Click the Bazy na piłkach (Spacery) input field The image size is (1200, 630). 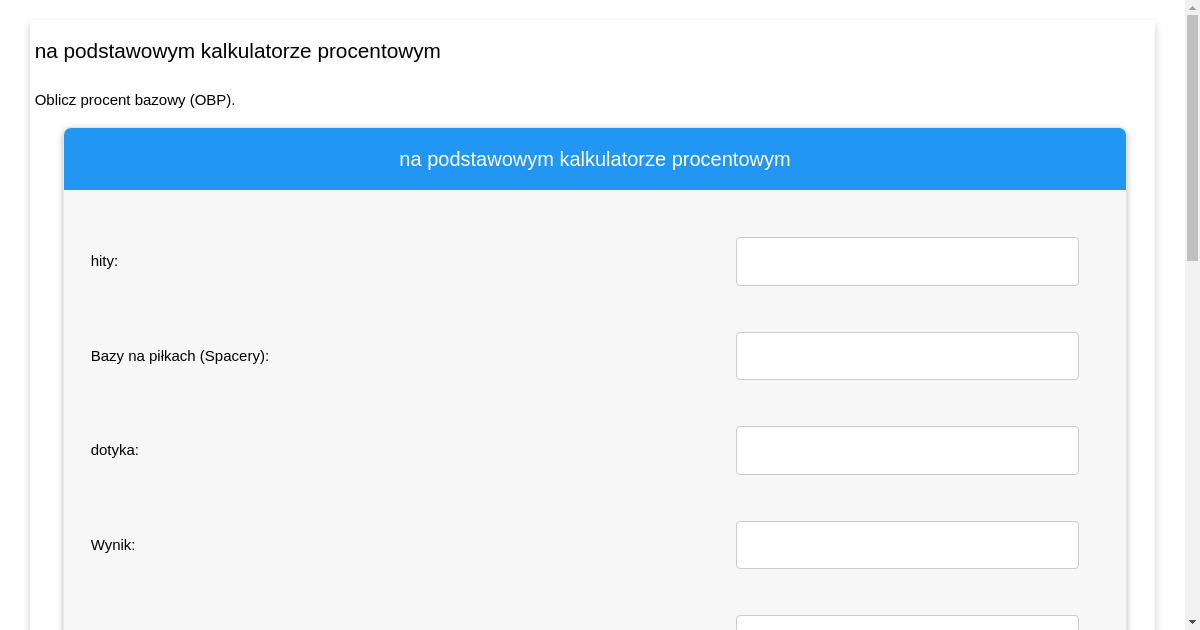coord(906,355)
